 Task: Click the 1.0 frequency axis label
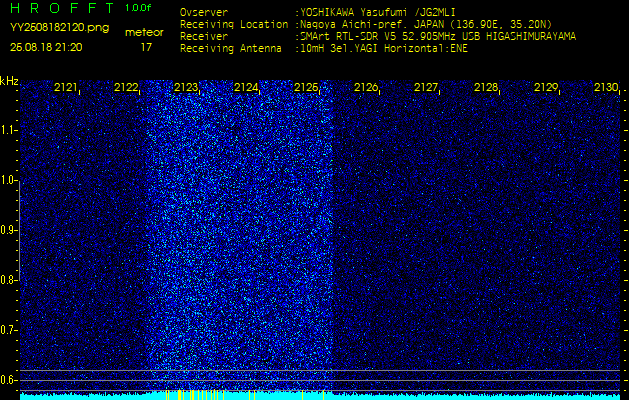point(8,181)
